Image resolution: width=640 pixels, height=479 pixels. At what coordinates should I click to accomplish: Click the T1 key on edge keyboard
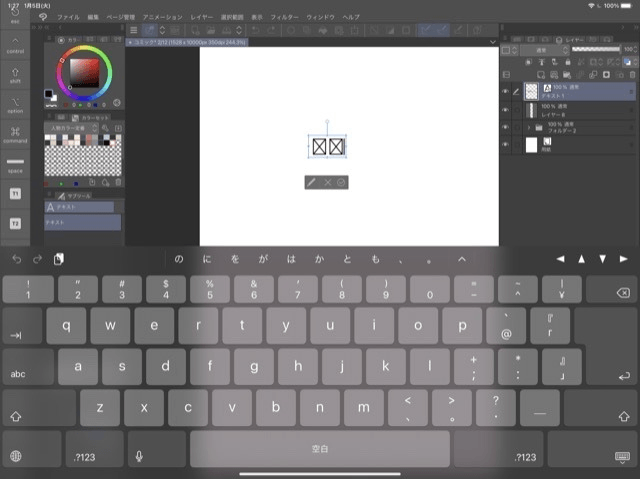pyautogui.click(x=15, y=194)
